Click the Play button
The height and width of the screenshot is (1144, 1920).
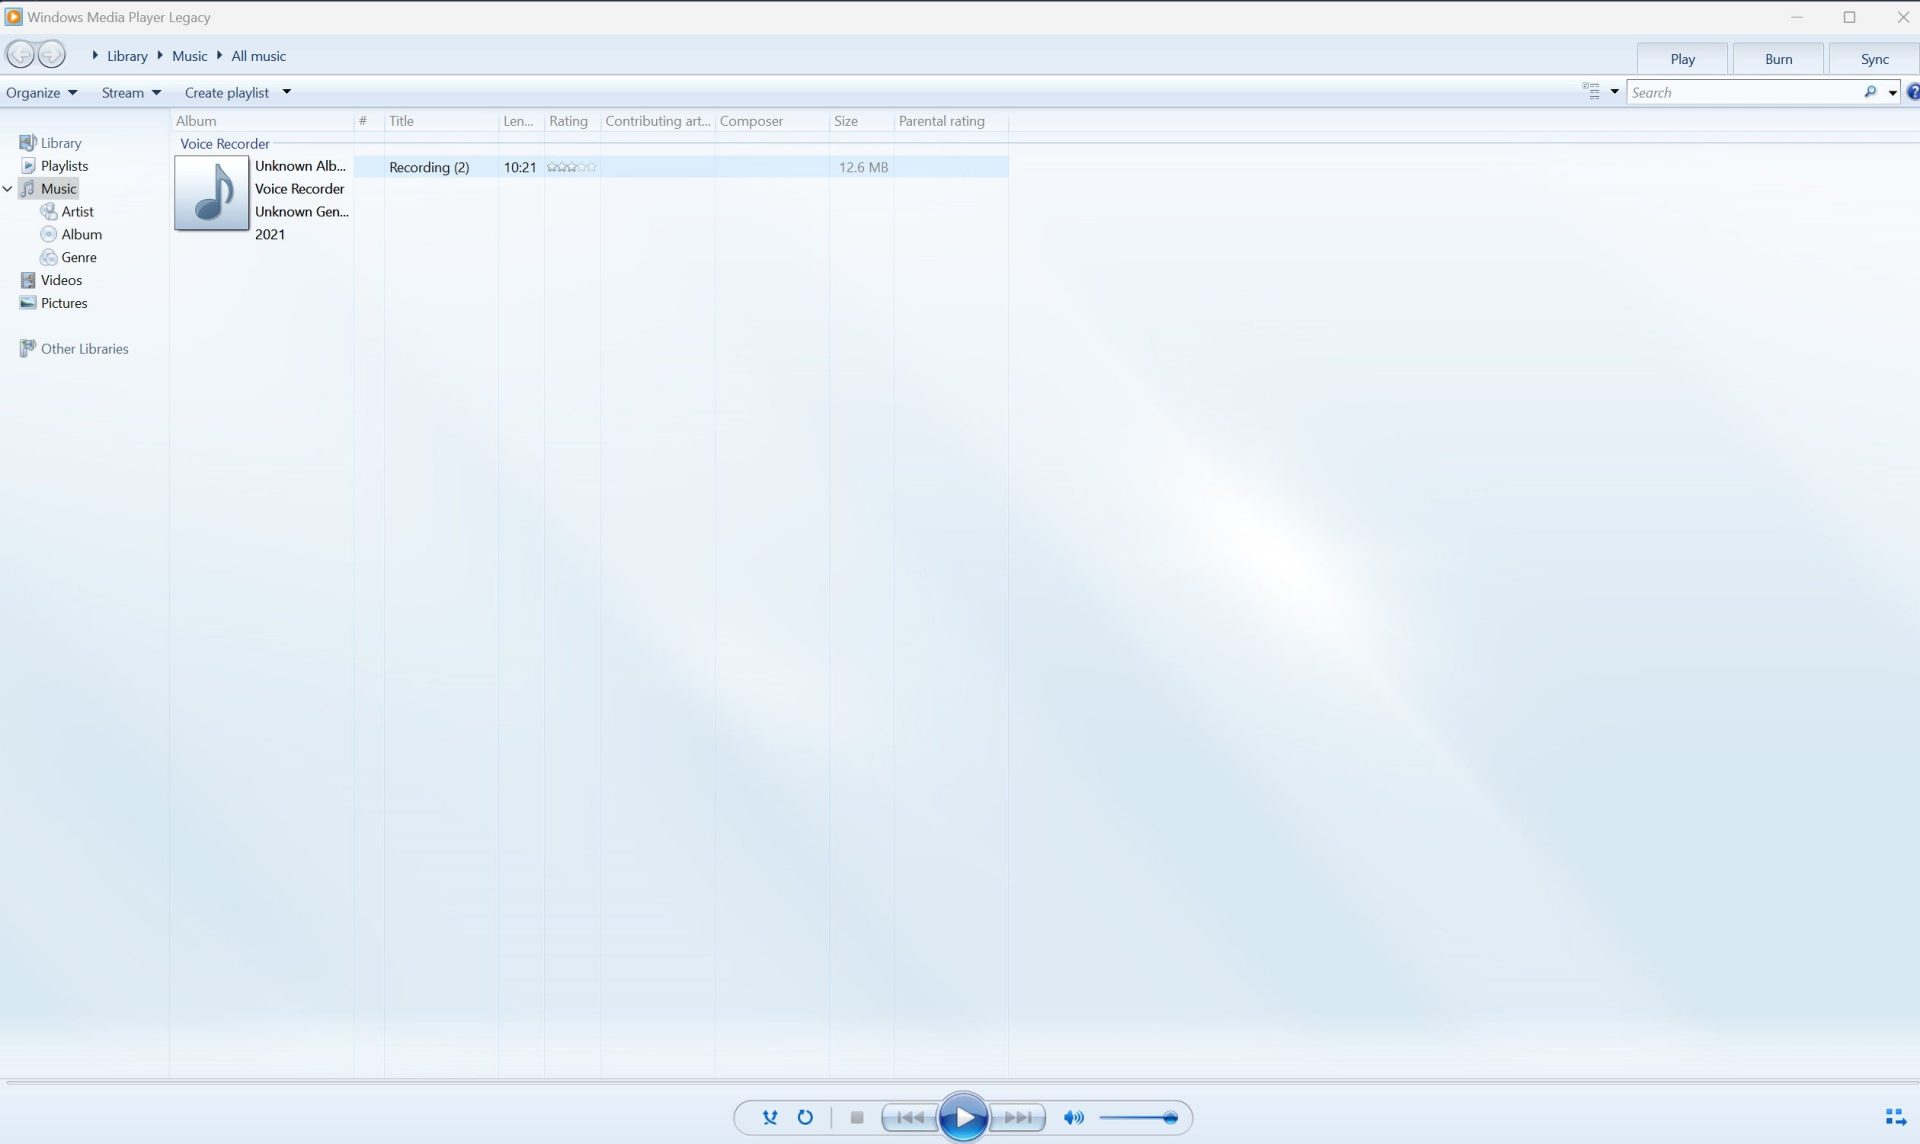[963, 1118]
